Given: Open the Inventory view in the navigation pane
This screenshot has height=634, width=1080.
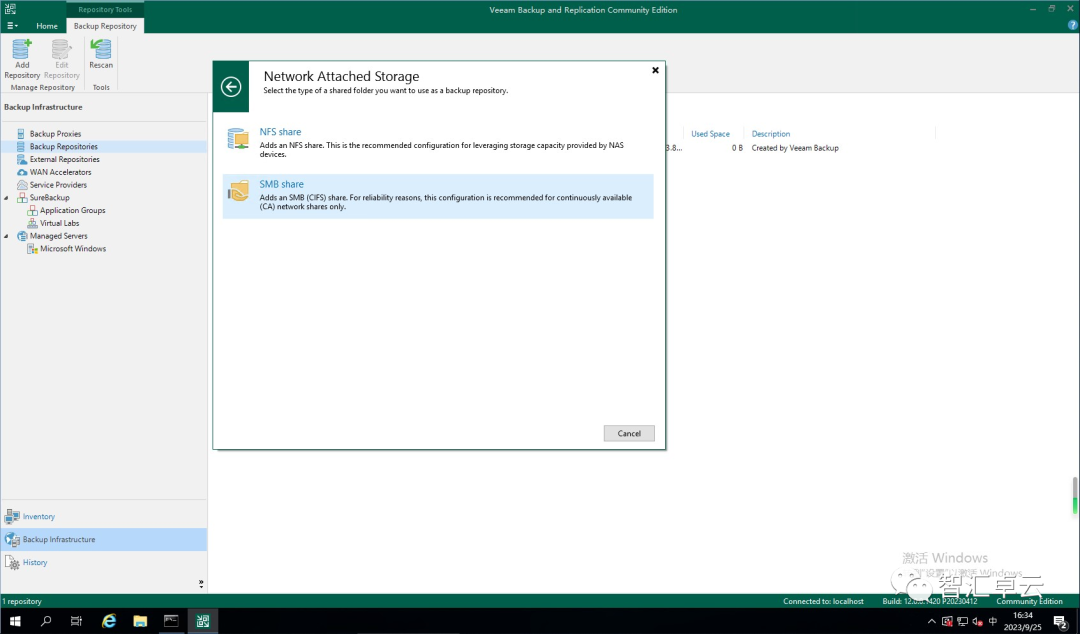Looking at the screenshot, I should (x=38, y=516).
